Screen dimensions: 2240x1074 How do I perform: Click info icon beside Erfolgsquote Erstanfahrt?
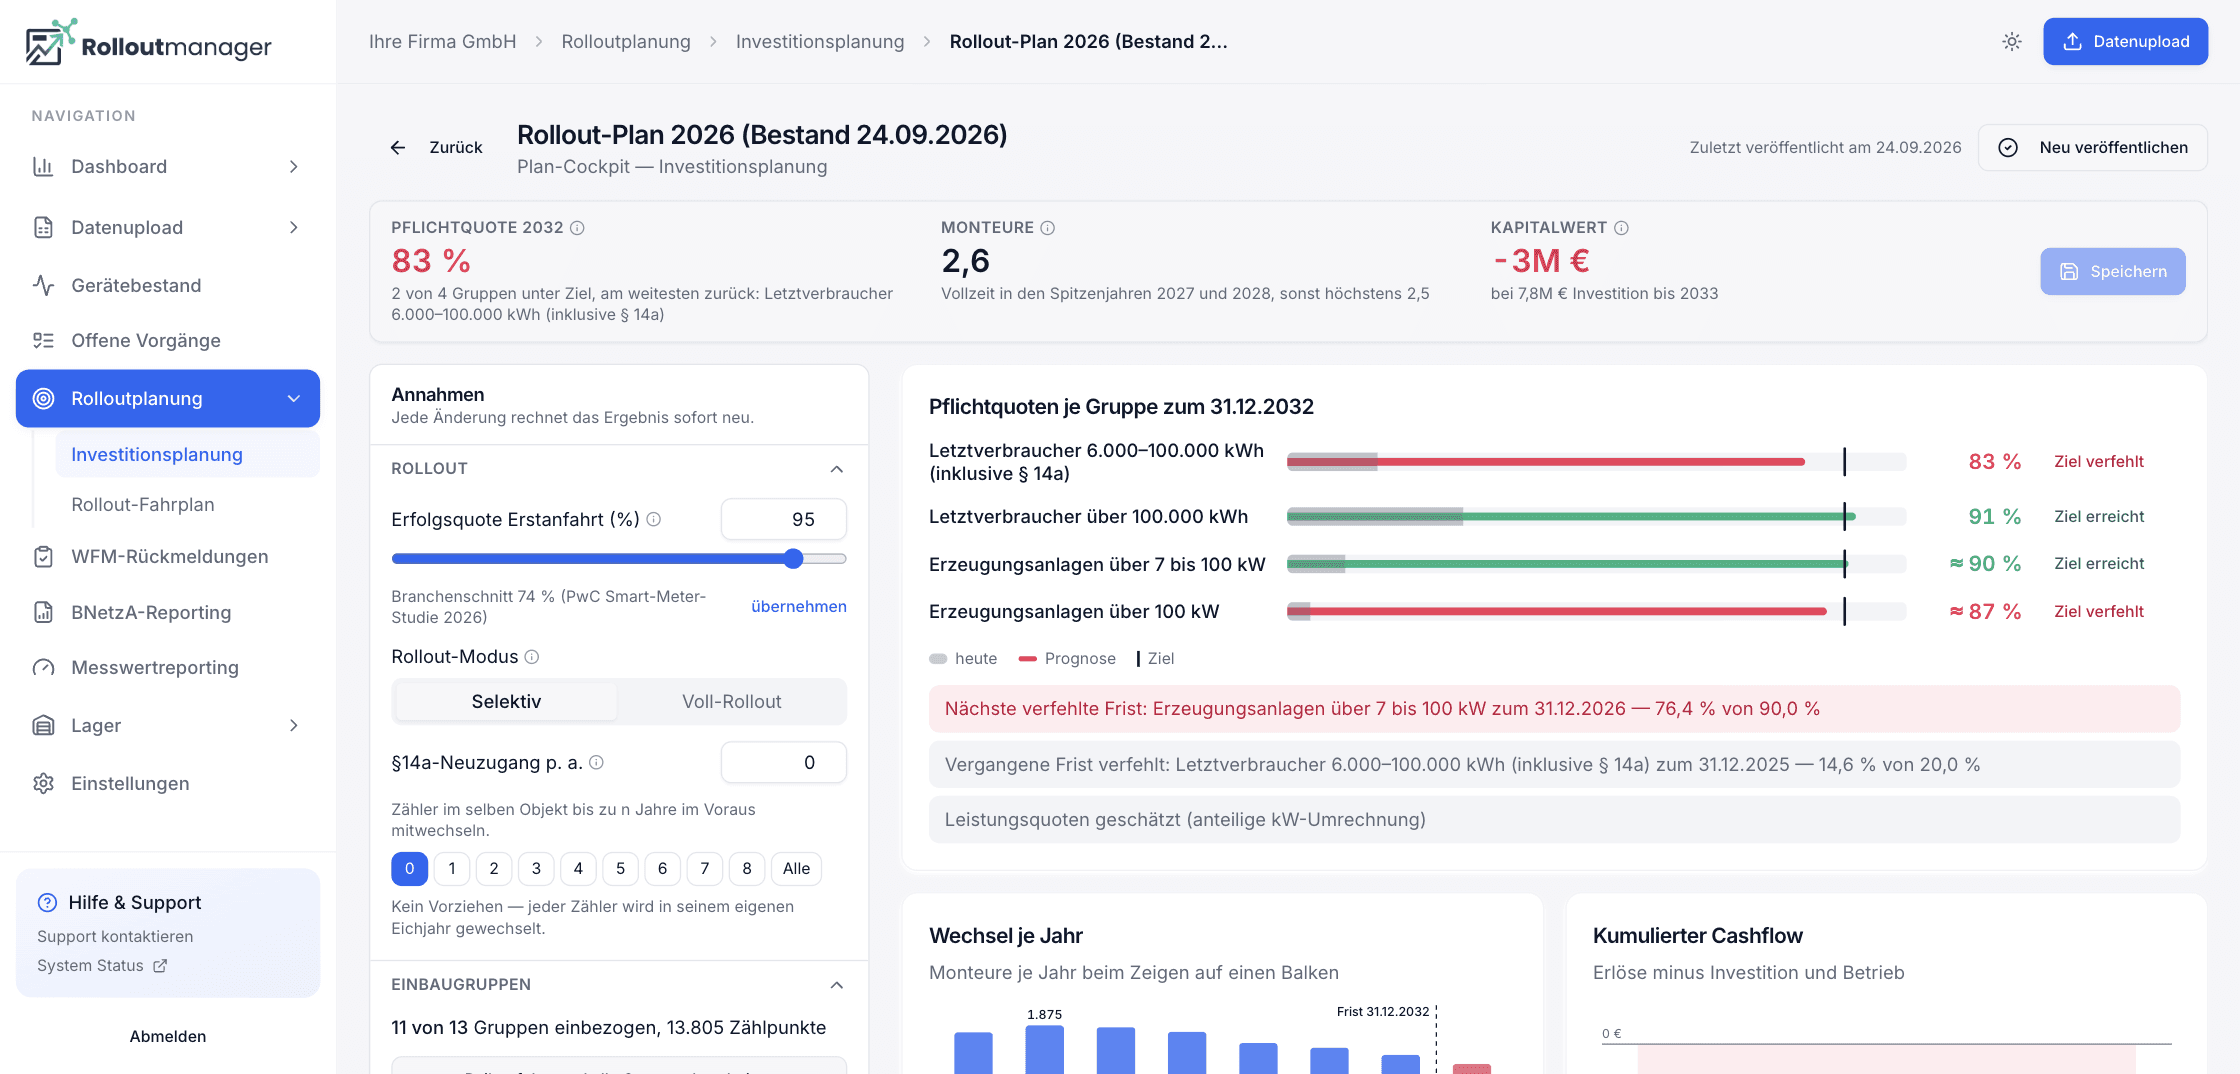[654, 519]
